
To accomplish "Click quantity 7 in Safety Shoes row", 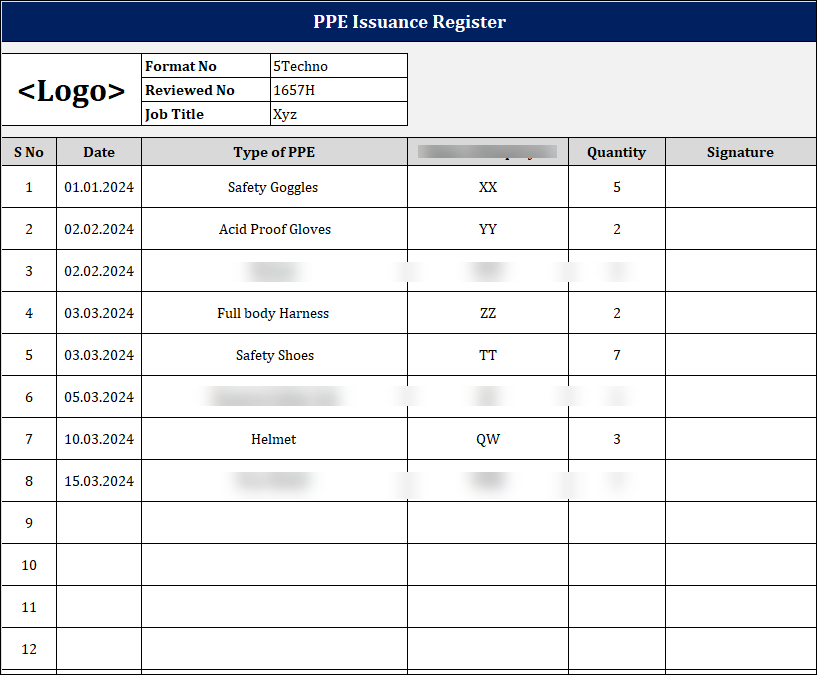I will point(617,355).
